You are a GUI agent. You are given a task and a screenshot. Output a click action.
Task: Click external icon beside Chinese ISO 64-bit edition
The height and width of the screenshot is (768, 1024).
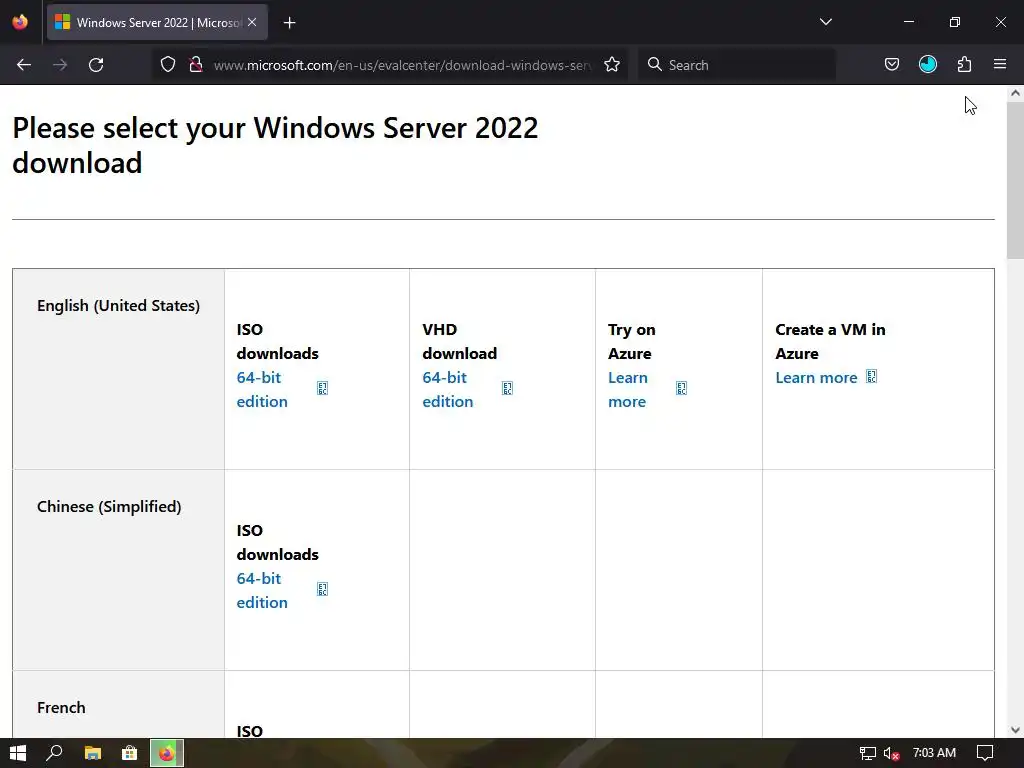(322, 589)
